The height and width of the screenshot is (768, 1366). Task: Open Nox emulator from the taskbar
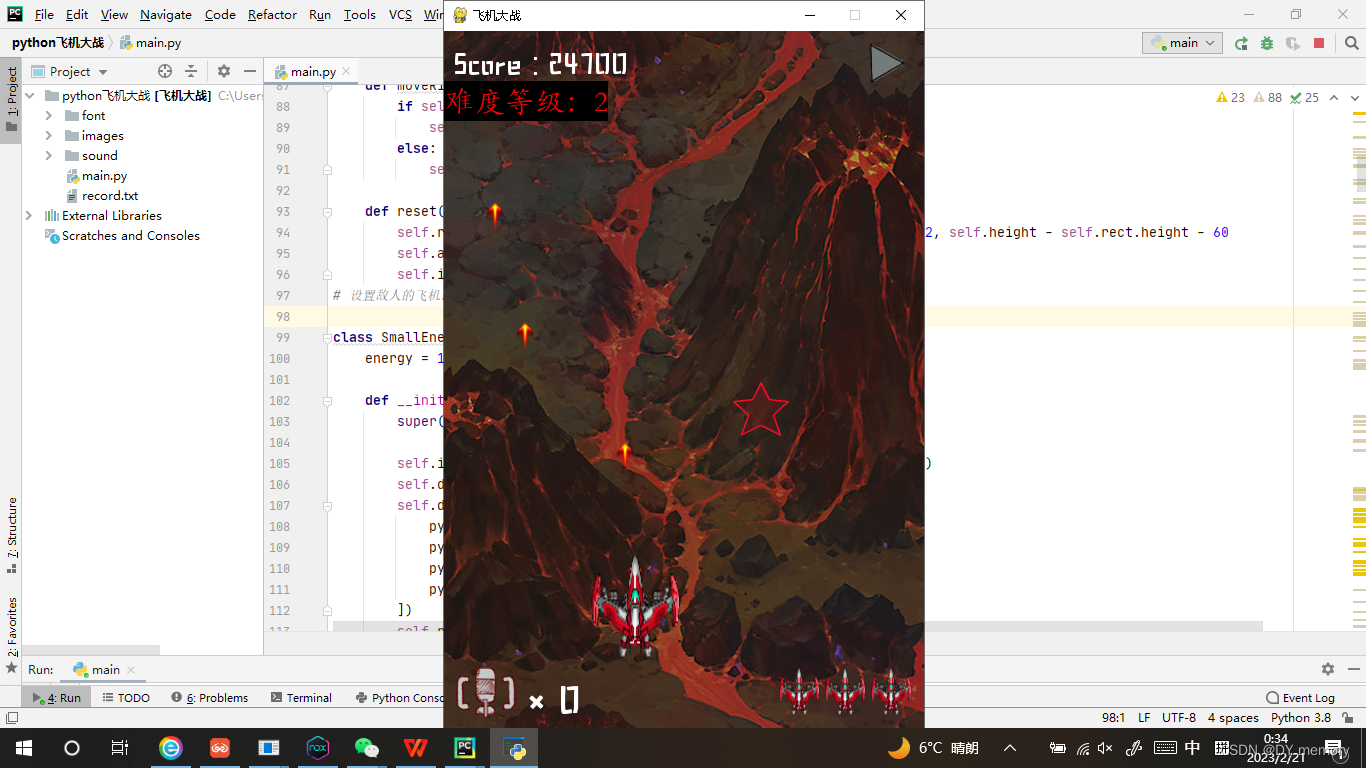[x=318, y=747]
